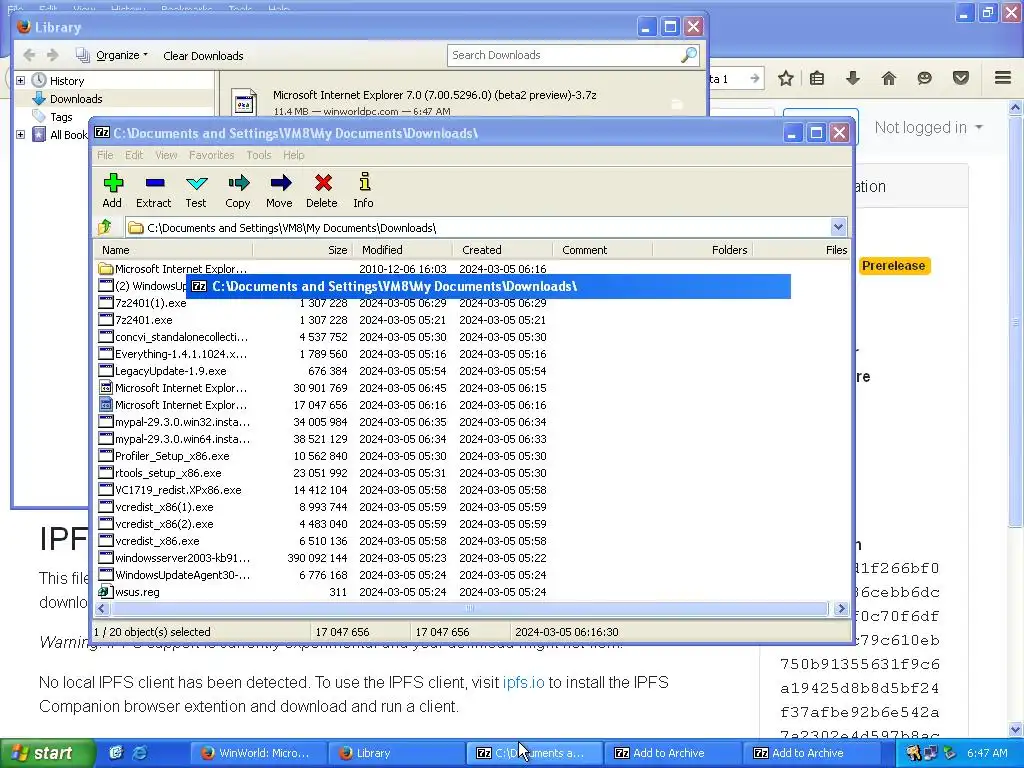
Task: Click the Firefox bookmark star icon
Action: point(786,78)
